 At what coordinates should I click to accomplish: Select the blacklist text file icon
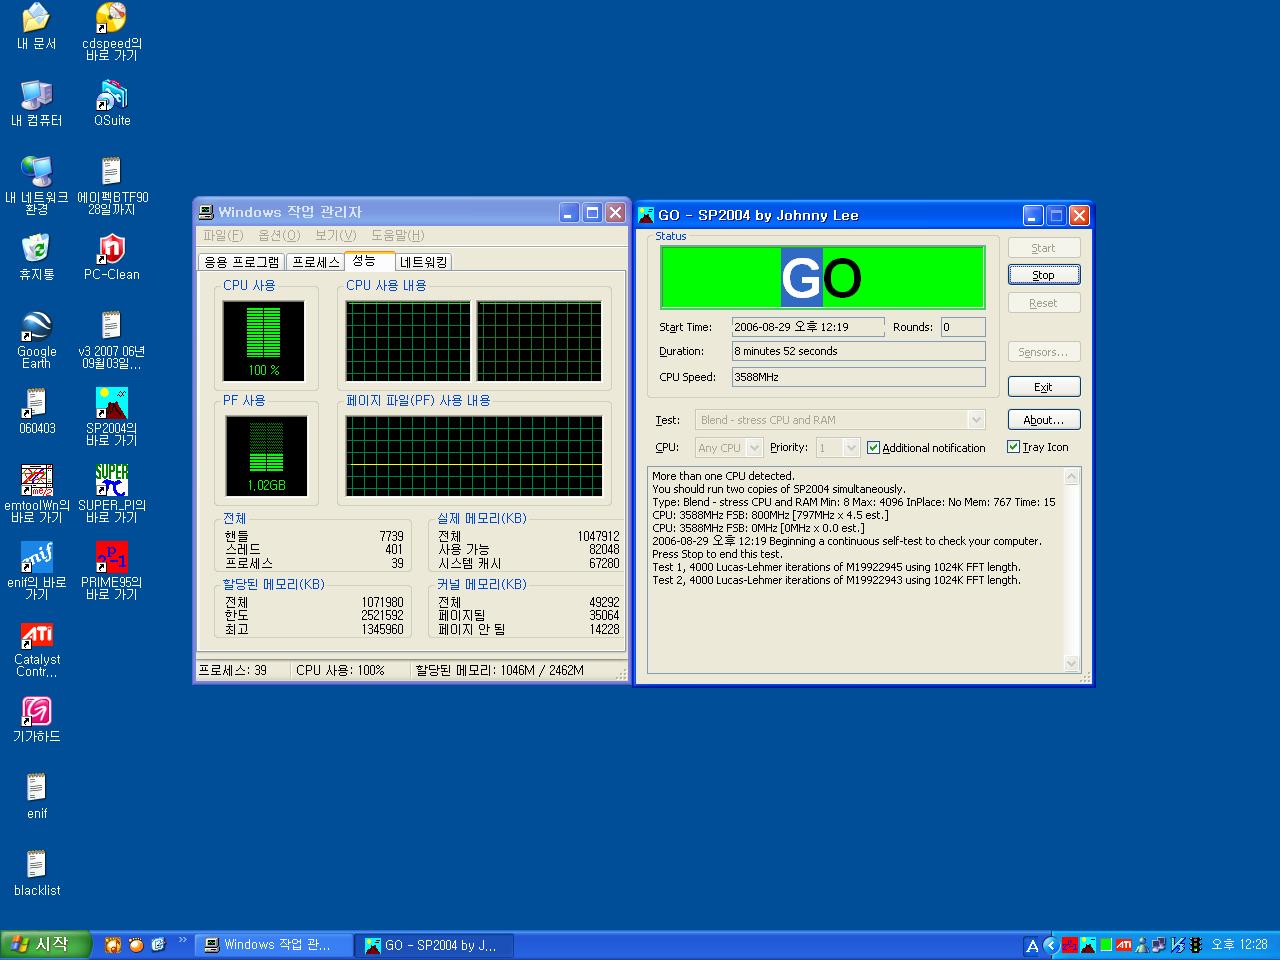[x=36, y=874]
